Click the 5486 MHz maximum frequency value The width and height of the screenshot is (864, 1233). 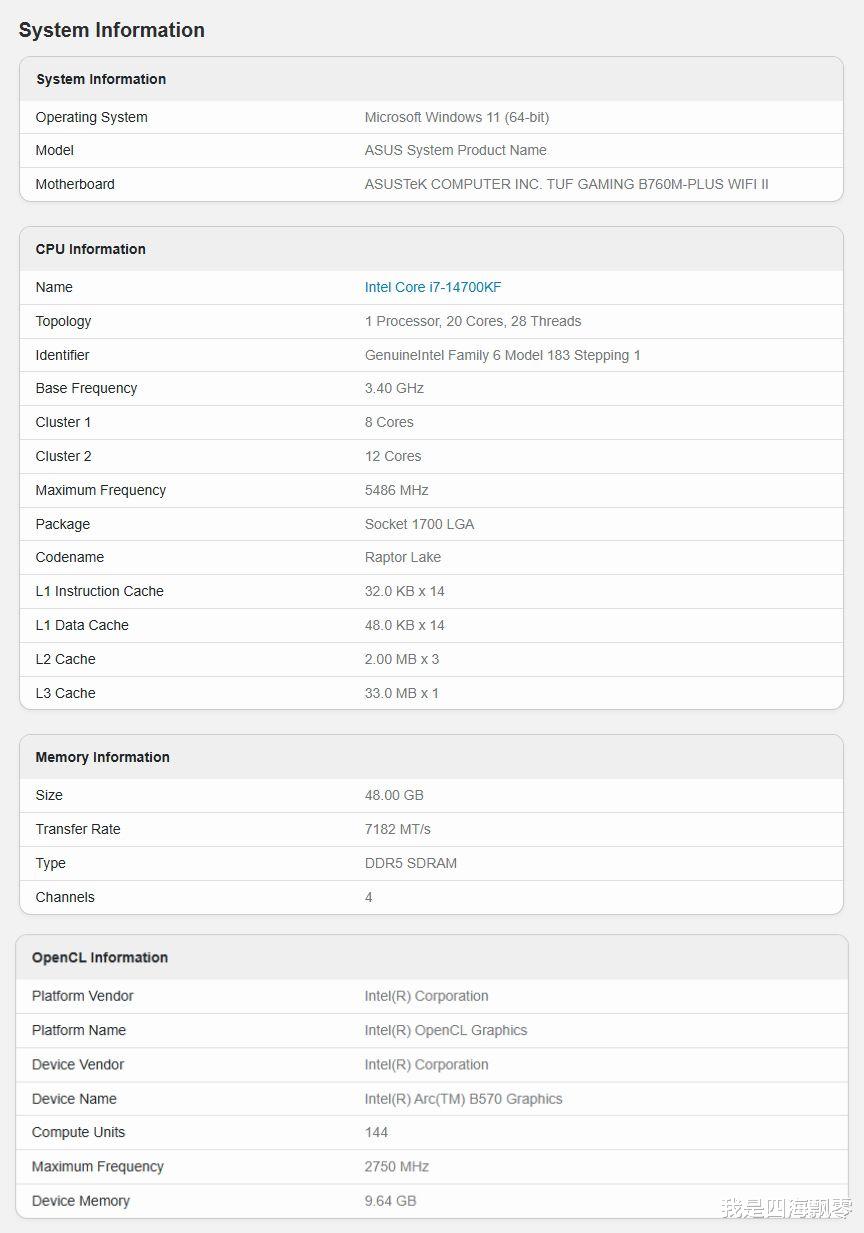(x=396, y=490)
